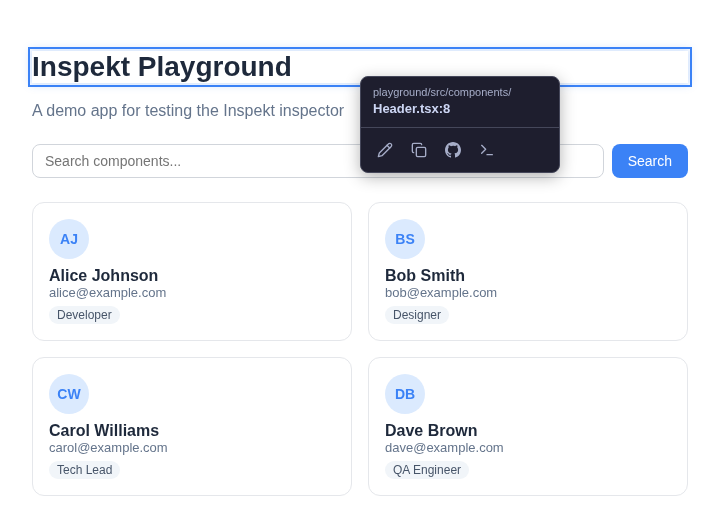This screenshot has width=720, height=520.
Task: Select the Inspekt Playground heading
Action: point(162,67)
